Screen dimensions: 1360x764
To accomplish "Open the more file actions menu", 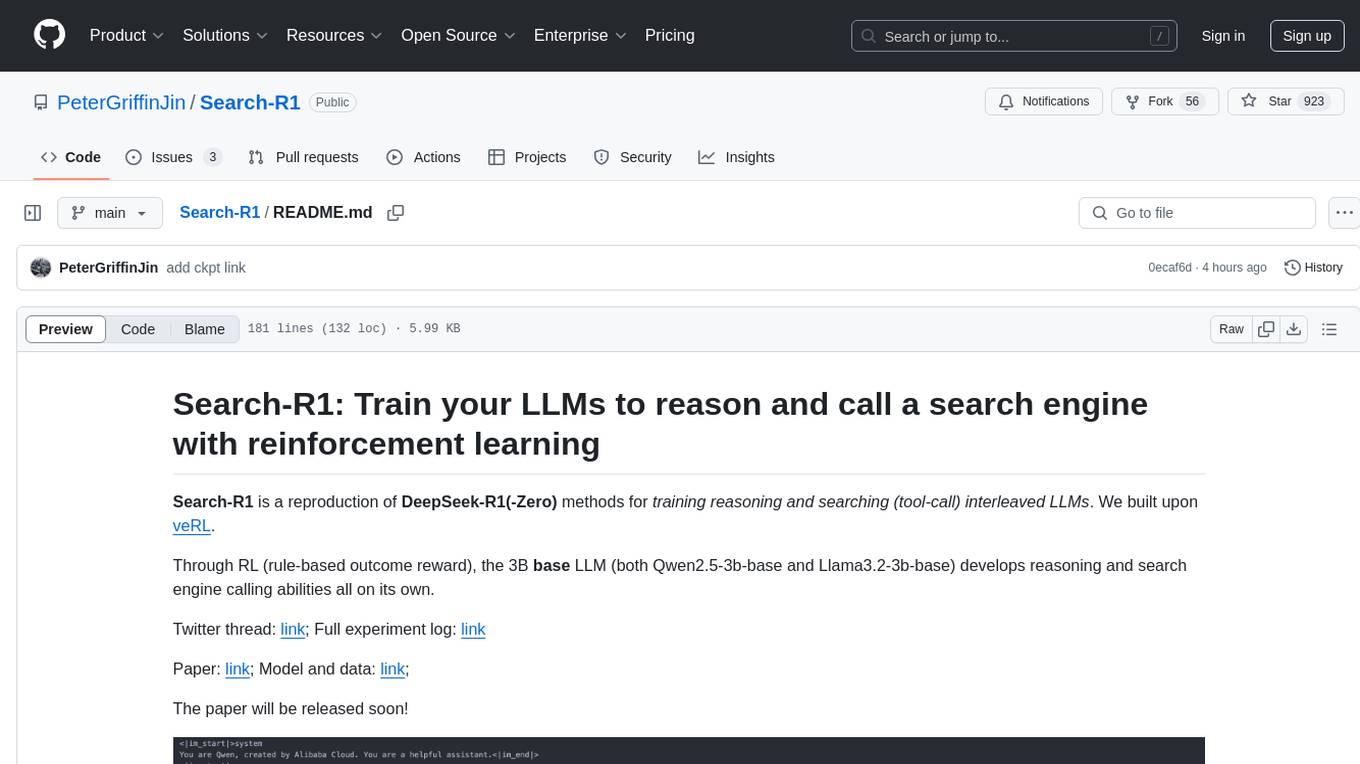I will (x=1344, y=213).
